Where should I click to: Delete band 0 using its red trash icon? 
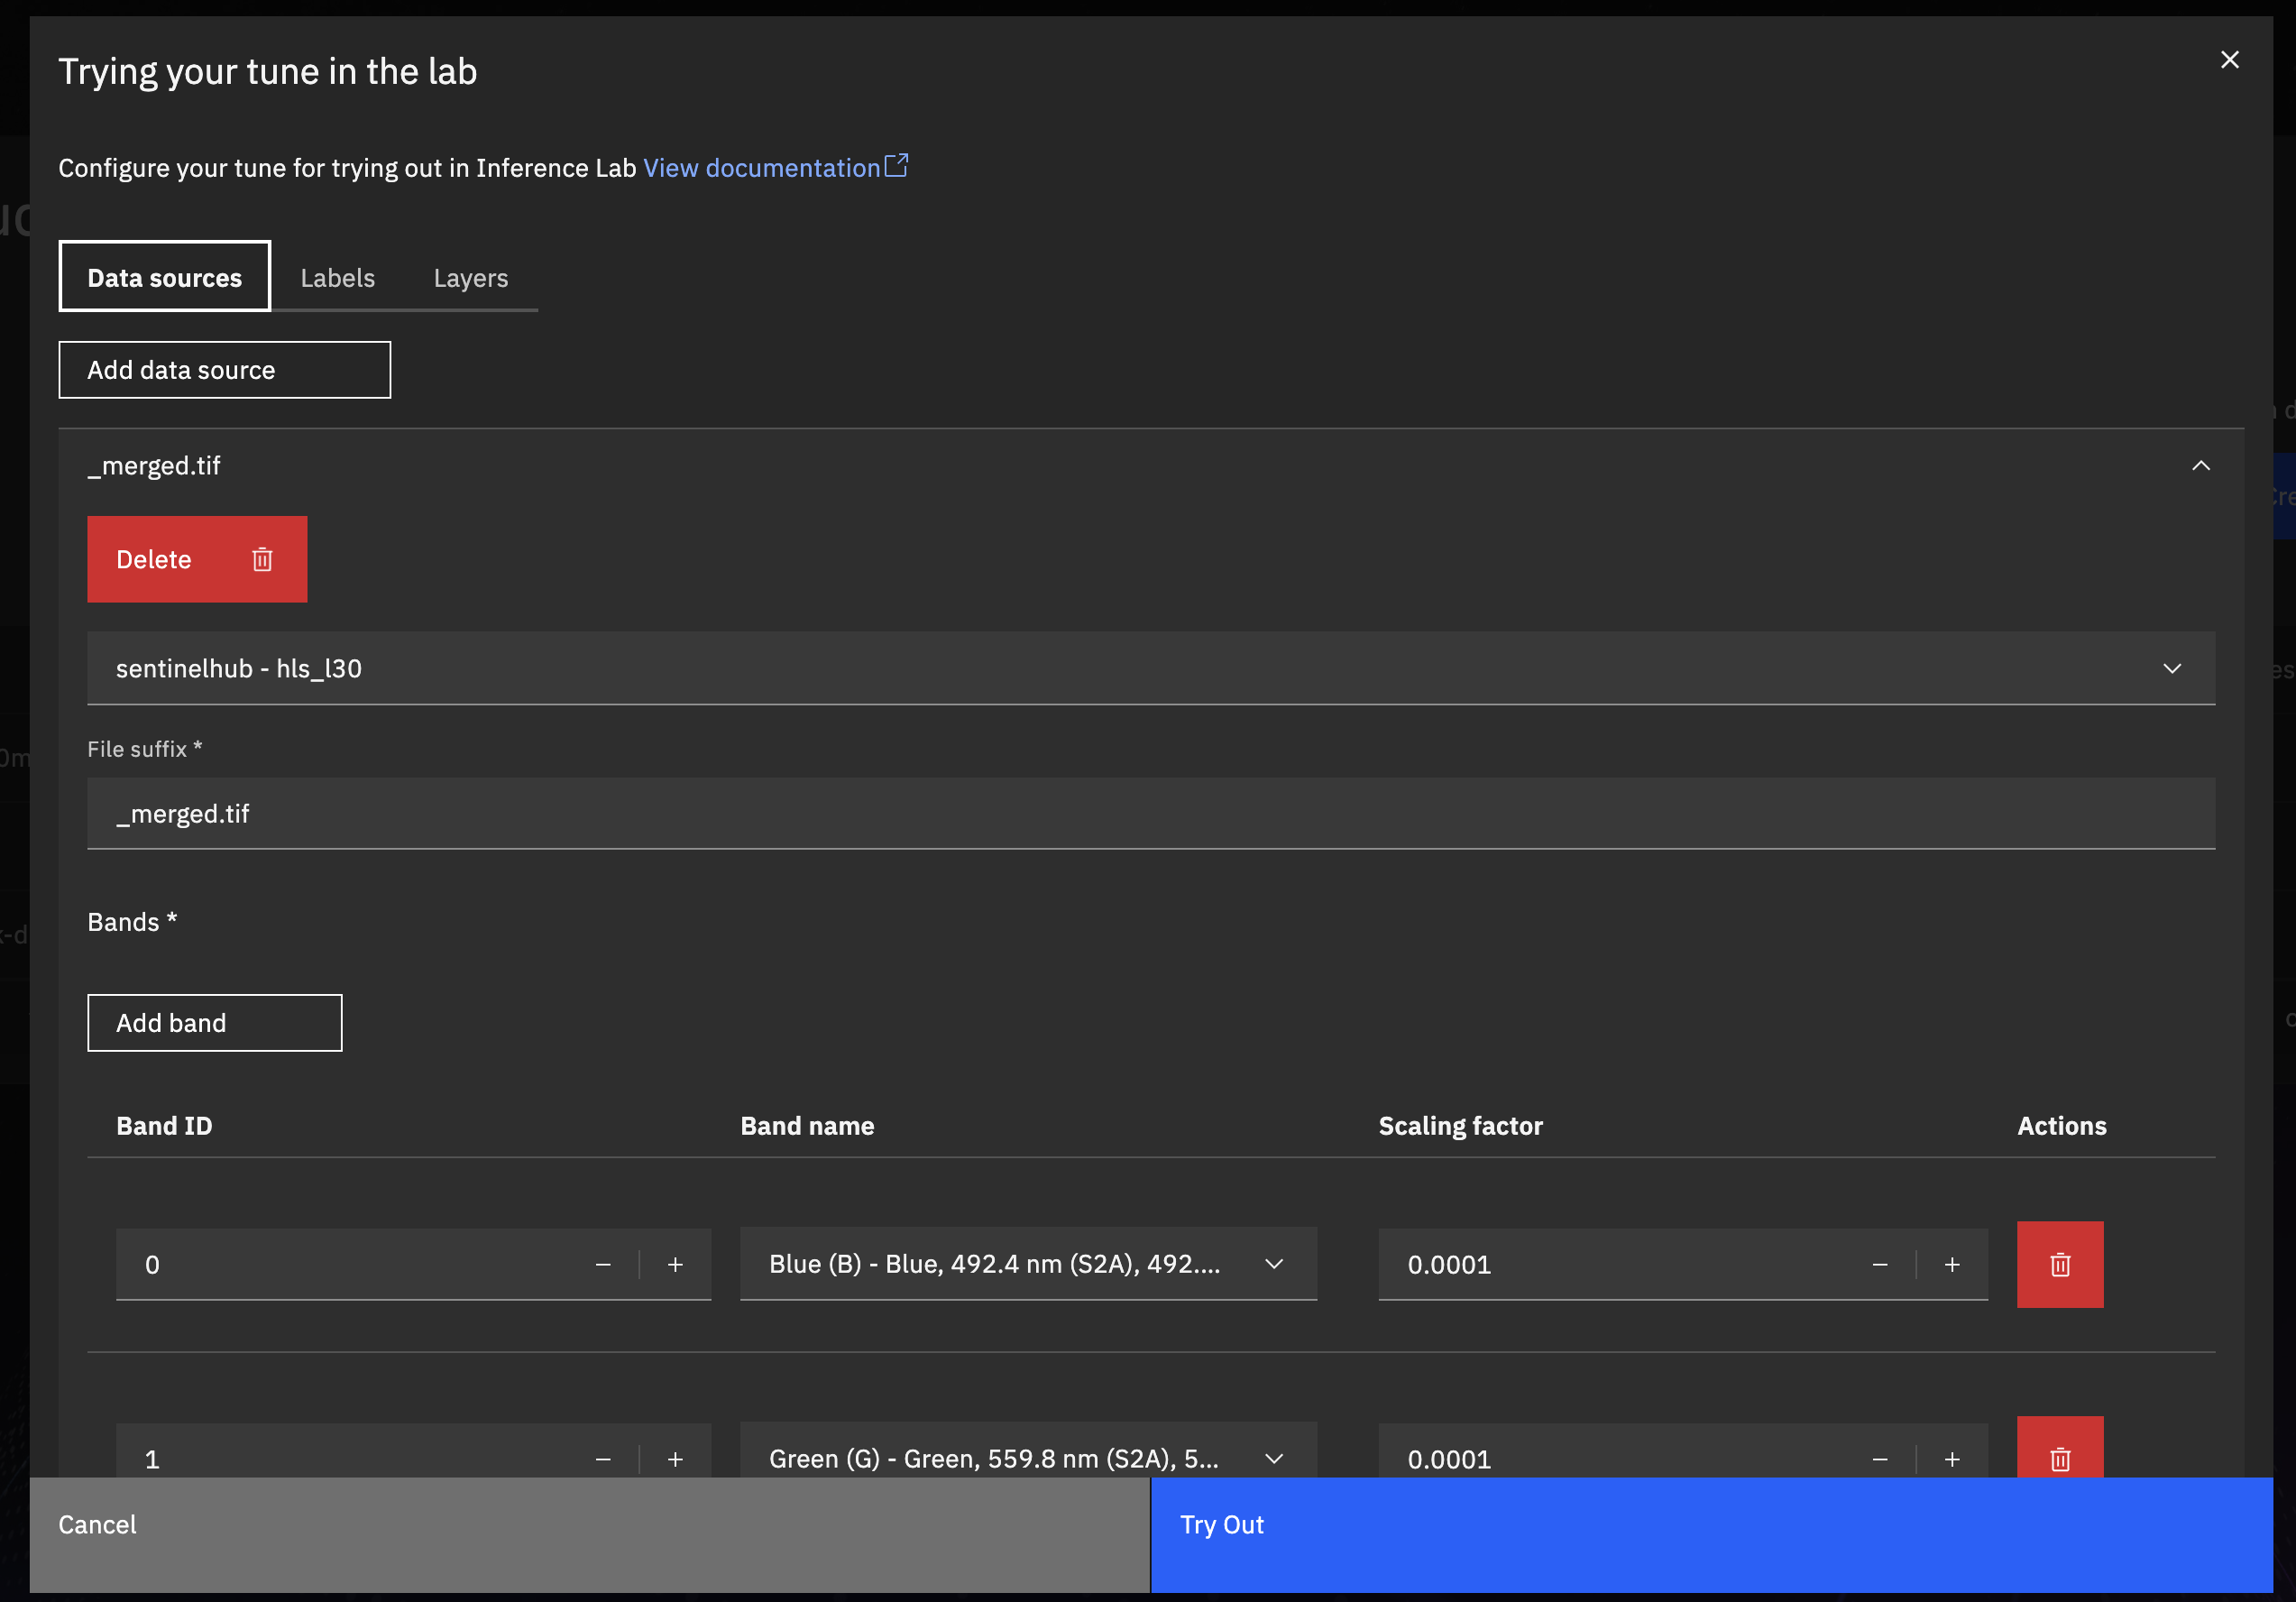click(2059, 1264)
